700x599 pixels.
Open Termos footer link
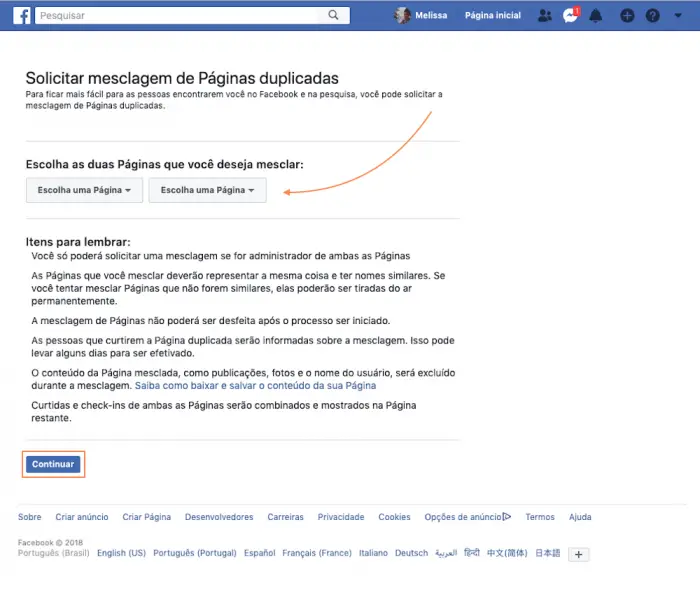coord(540,517)
